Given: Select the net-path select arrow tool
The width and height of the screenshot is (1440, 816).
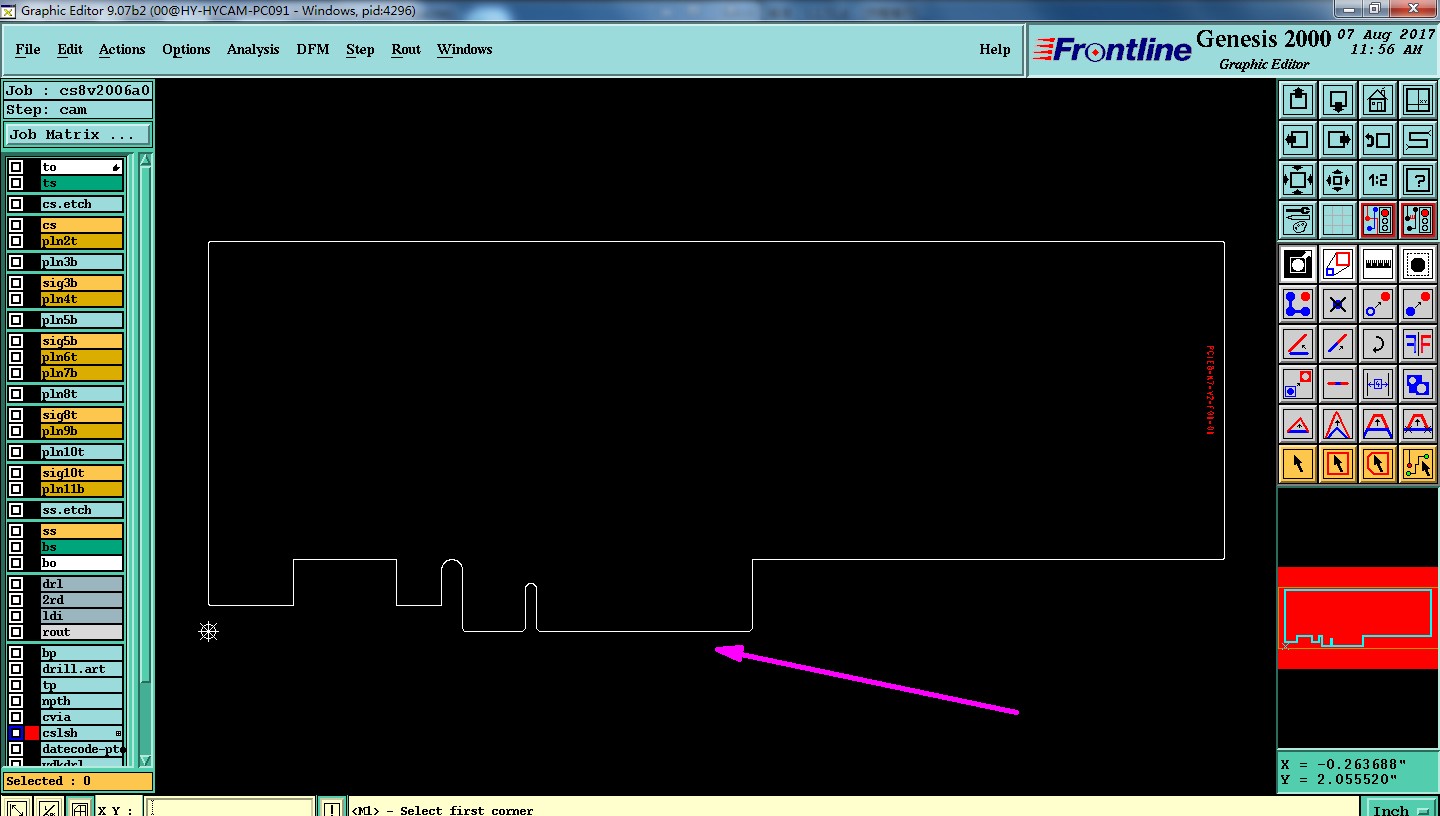Looking at the screenshot, I should [x=1418, y=464].
